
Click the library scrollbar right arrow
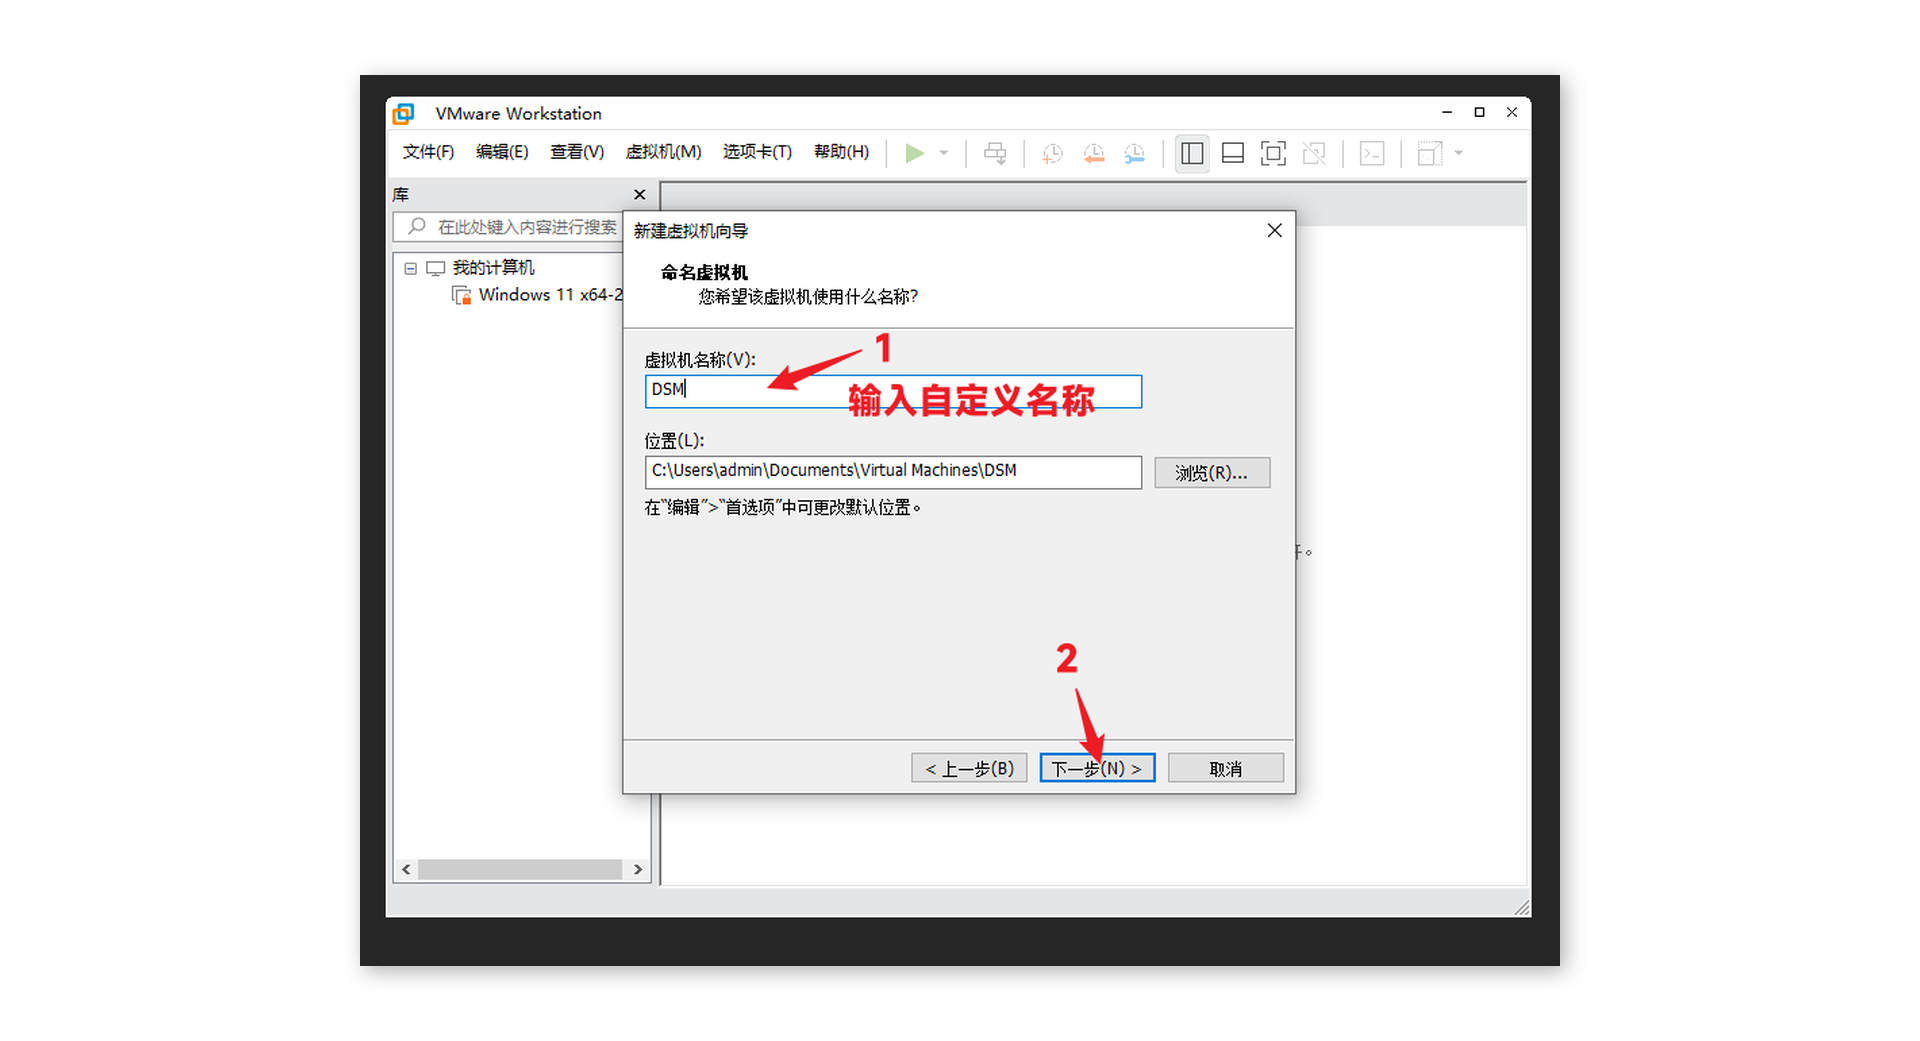click(x=638, y=870)
